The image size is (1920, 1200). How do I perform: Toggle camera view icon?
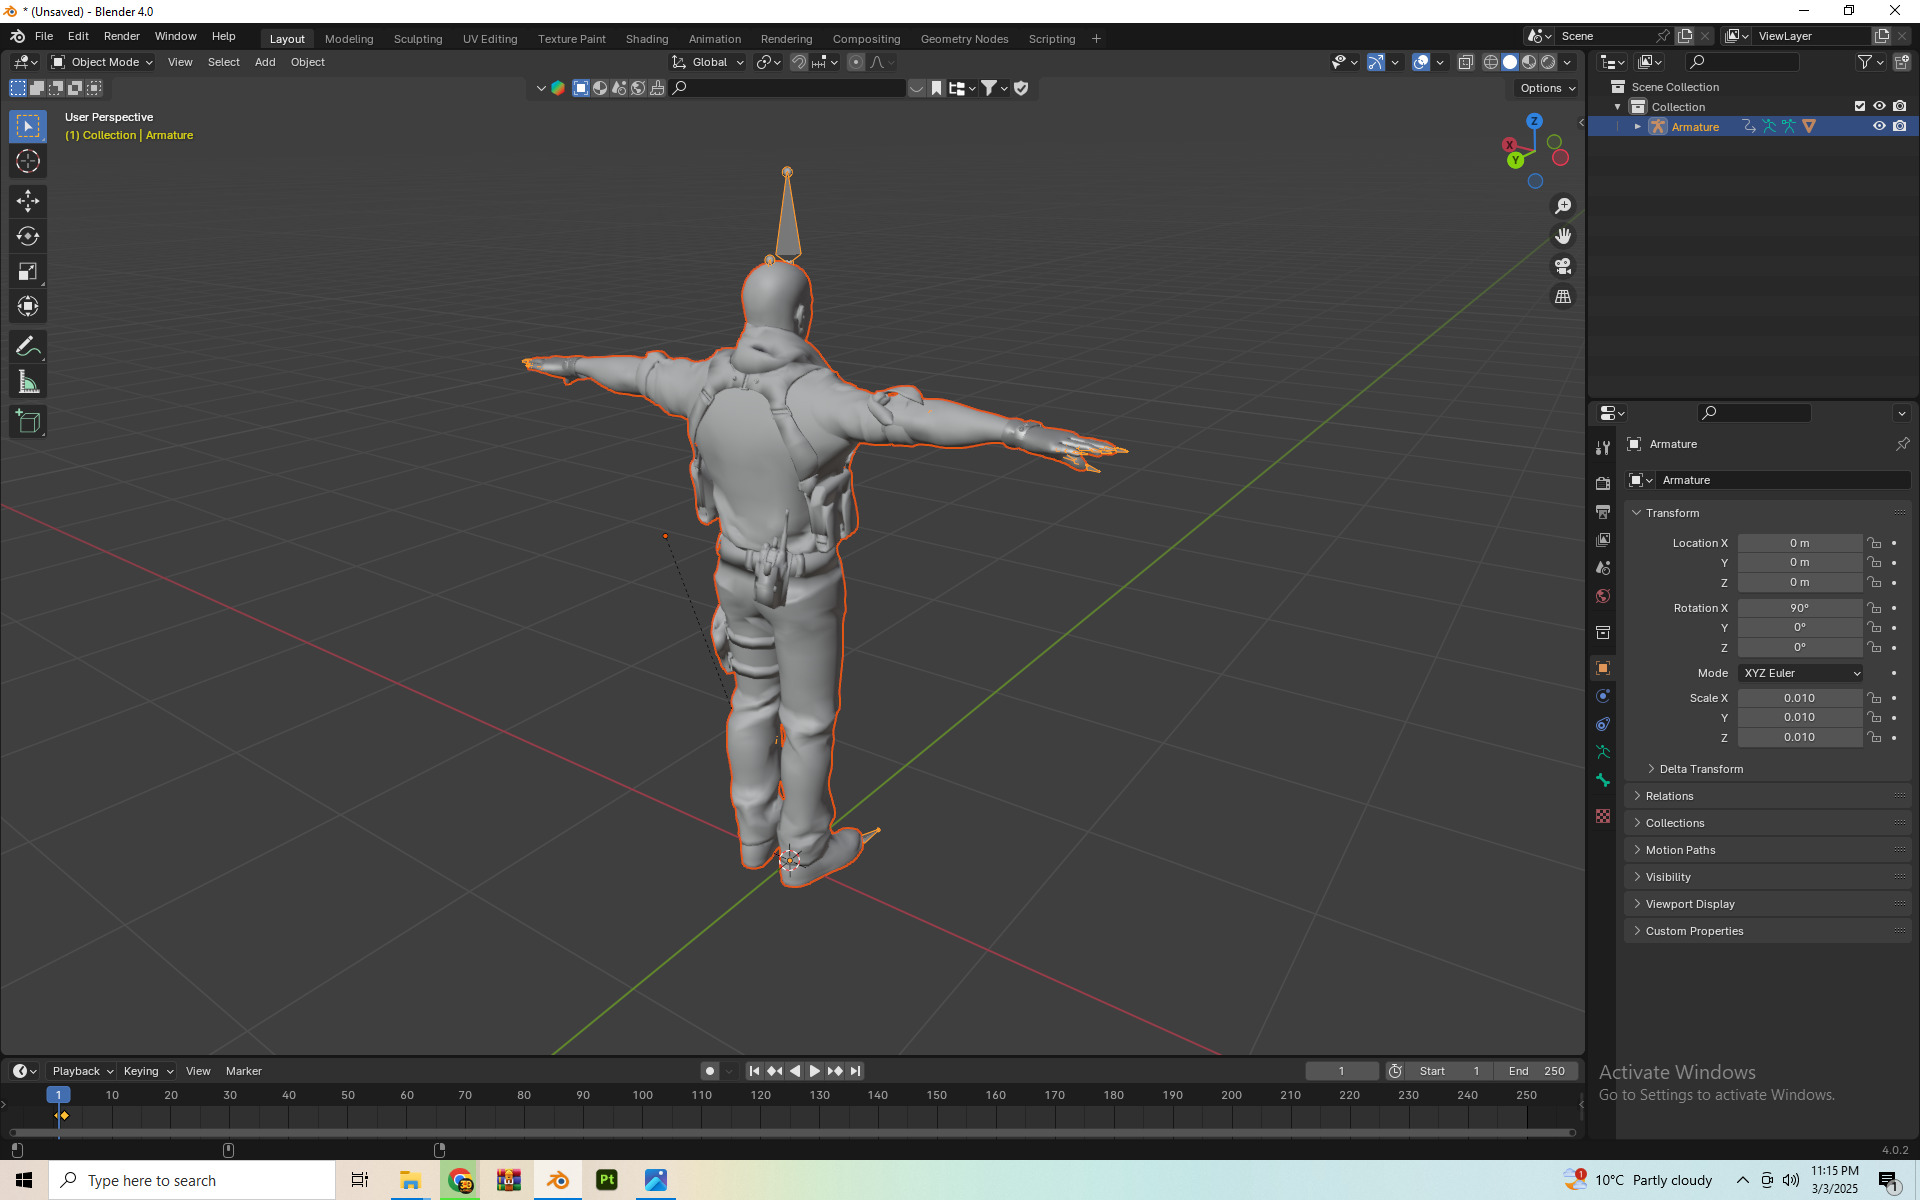click(x=1563, y=266)
